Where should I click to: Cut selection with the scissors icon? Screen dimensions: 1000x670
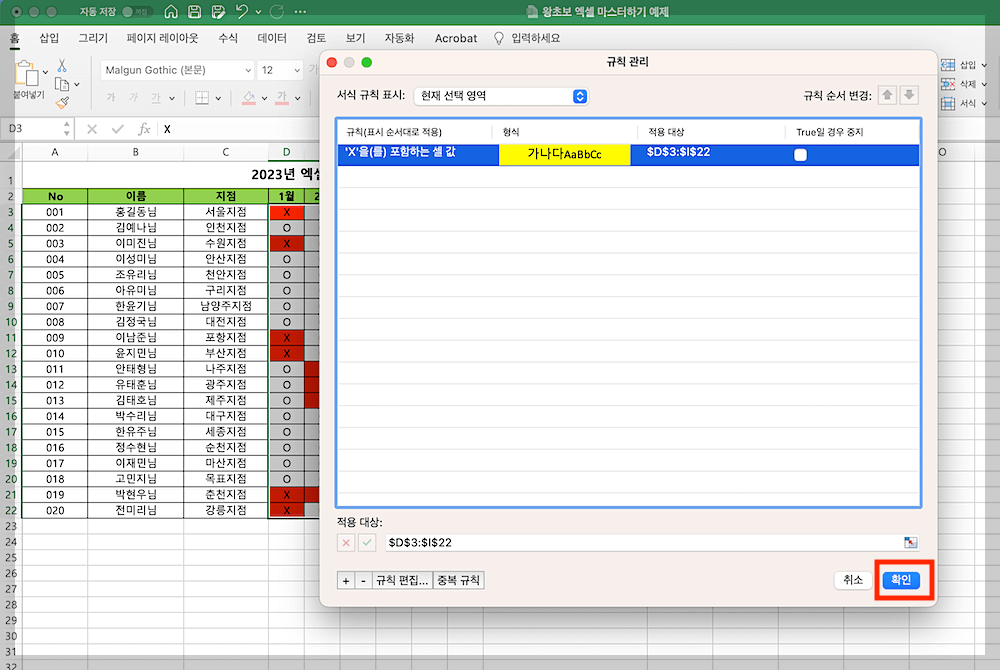62,66
